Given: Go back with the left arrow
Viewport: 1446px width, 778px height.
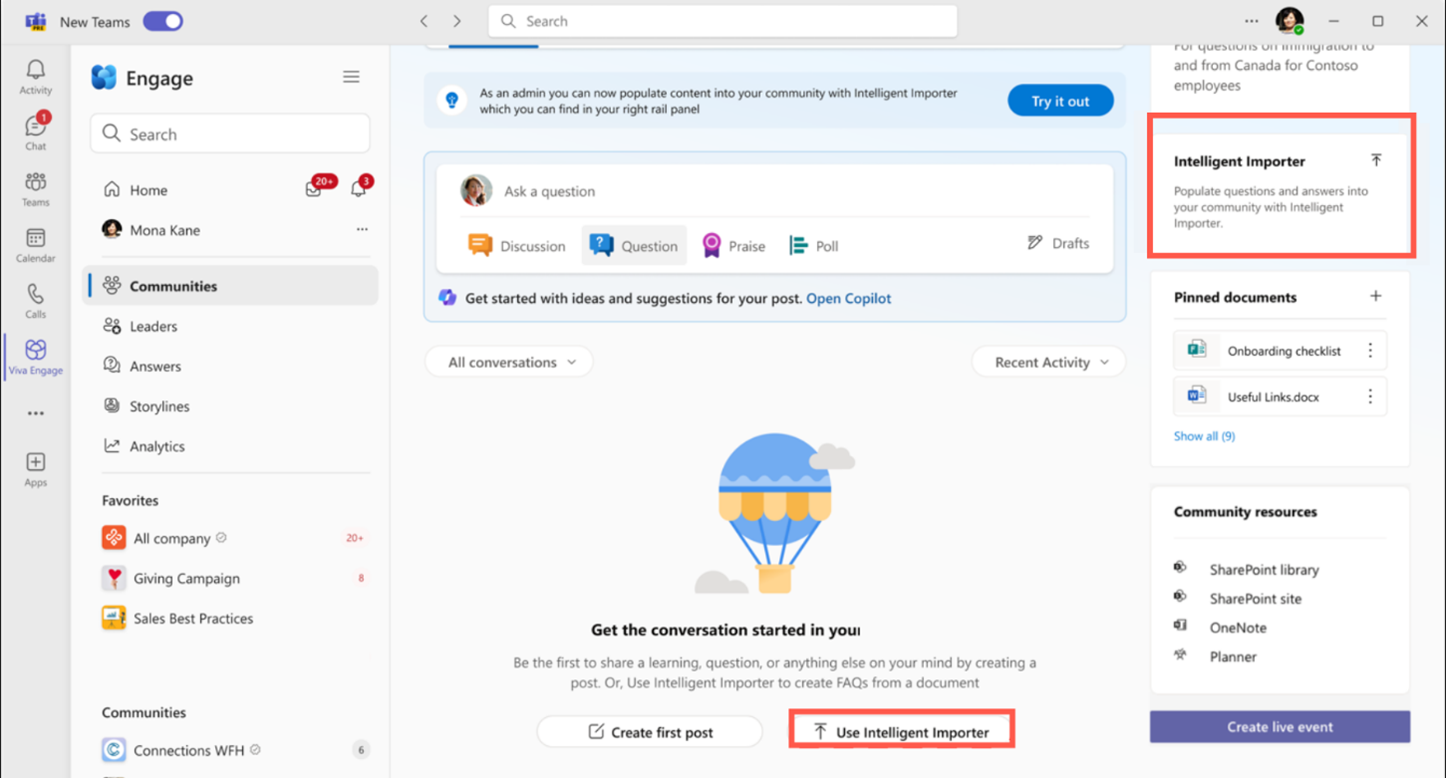Looking at the screenshot, I should (424, 21).
